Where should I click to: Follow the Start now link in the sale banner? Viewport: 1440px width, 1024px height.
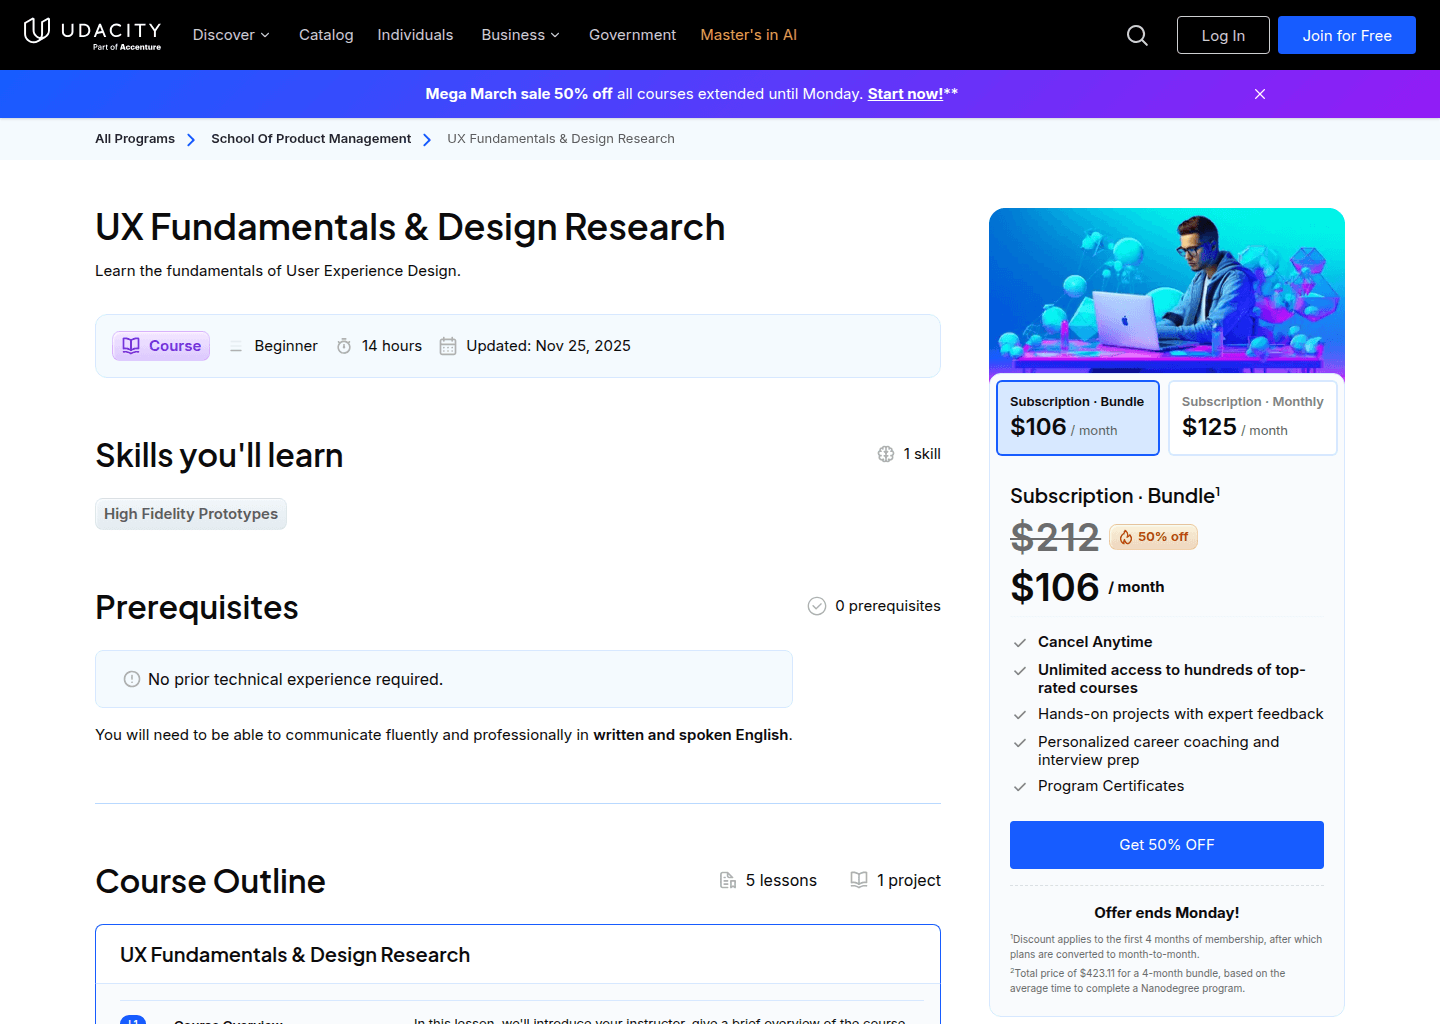click(905, 93)
